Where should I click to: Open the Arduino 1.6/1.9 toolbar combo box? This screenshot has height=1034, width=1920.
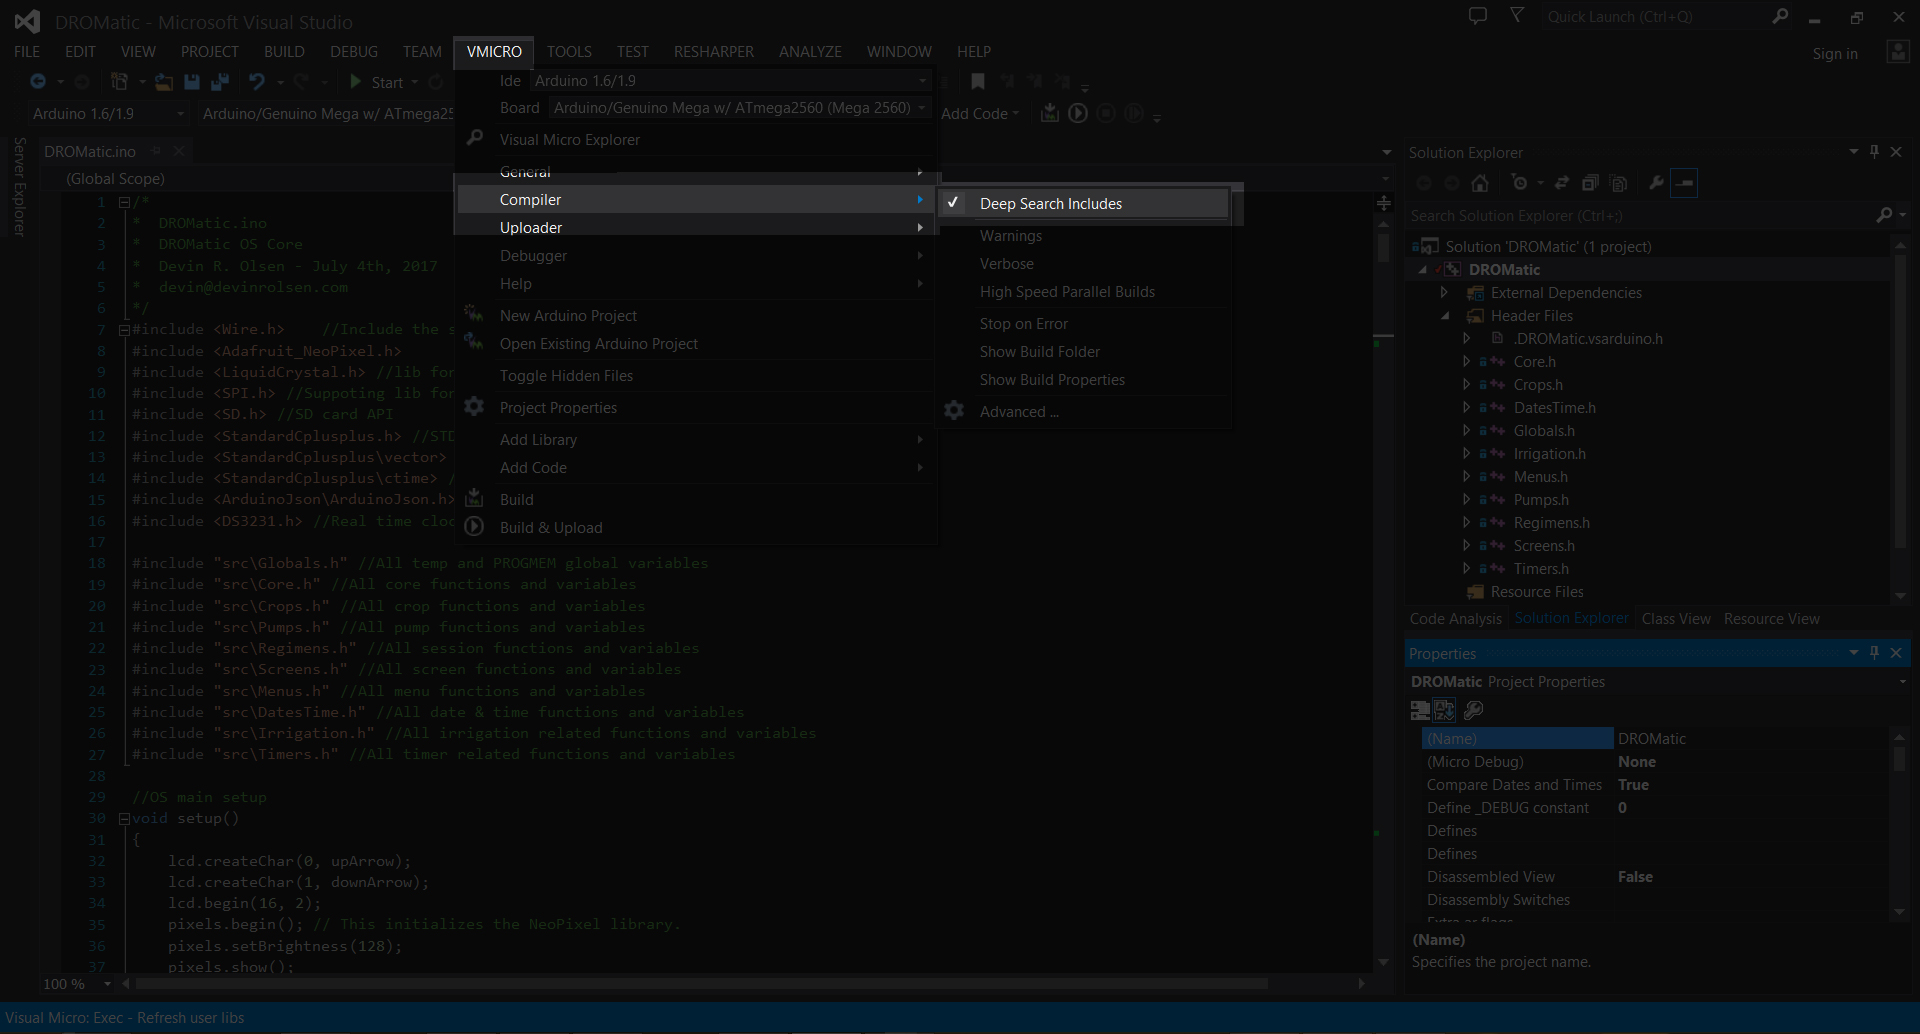[107, 114]
